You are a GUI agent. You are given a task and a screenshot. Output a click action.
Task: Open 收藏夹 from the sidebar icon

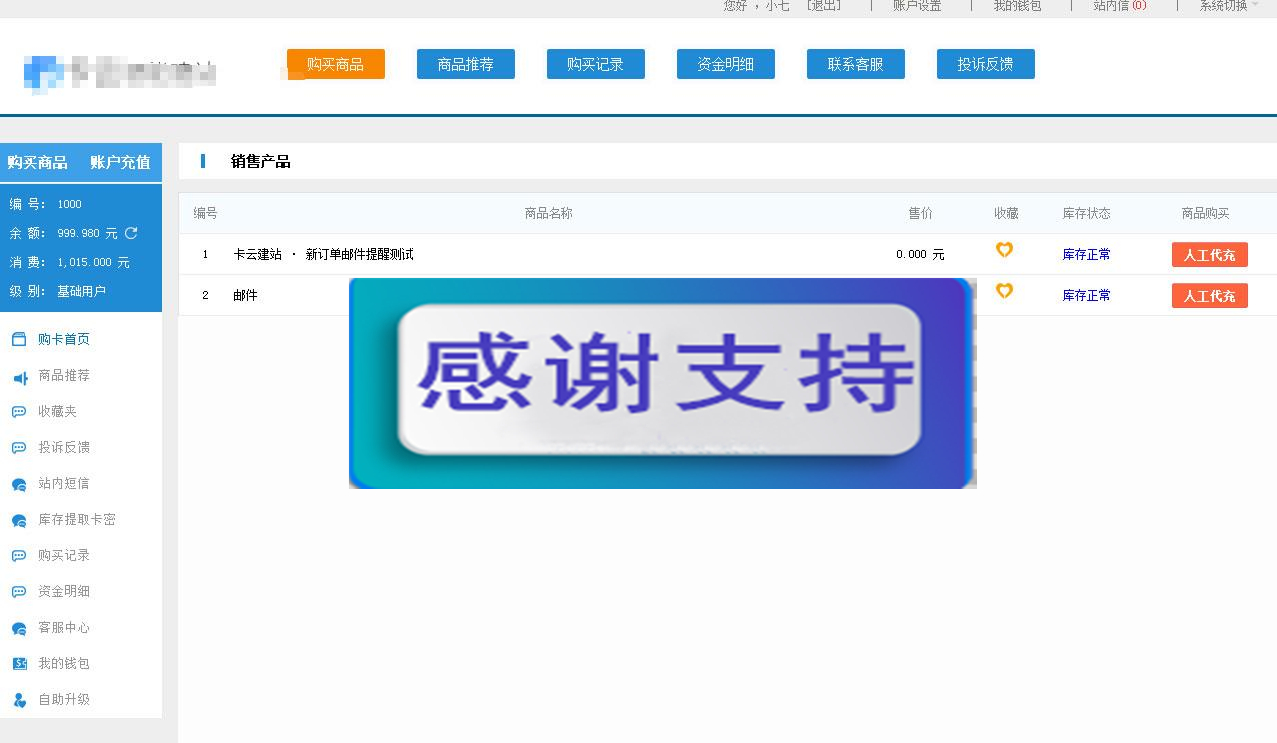pyautogui.click(x=18, y=411)
